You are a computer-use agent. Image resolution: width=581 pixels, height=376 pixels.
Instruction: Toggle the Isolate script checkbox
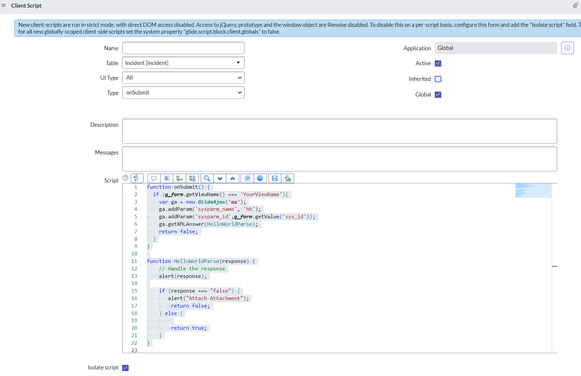pyautogui.click(x=125, y=368)
